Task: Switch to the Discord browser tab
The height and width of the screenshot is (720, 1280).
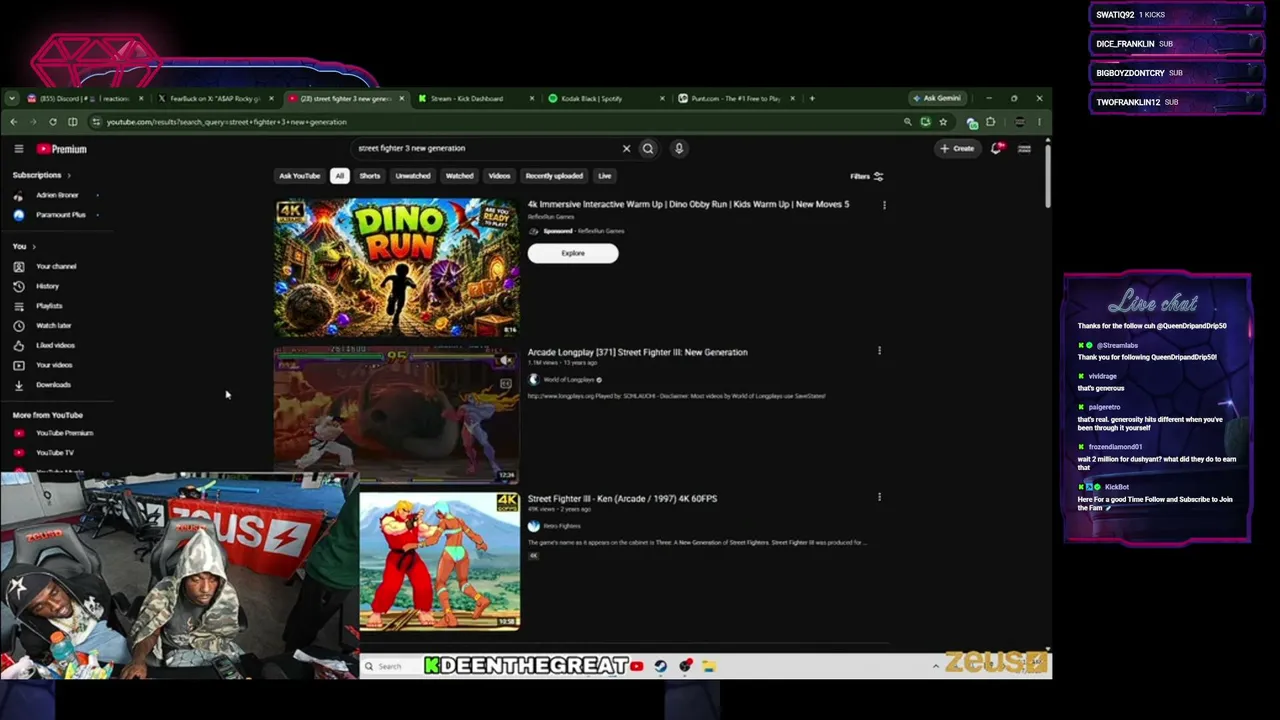Action: (x=85, y=99)
